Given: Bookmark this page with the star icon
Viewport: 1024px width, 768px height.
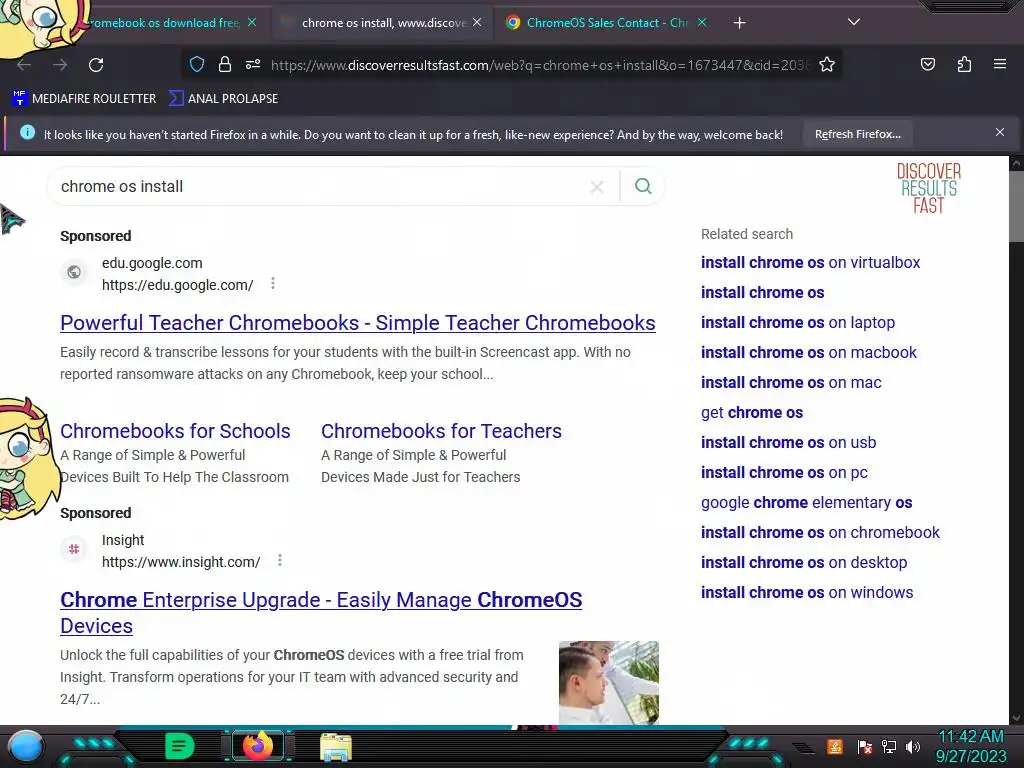Looking at the screenshot, I should pyautogui.click(x=827, y=64).
